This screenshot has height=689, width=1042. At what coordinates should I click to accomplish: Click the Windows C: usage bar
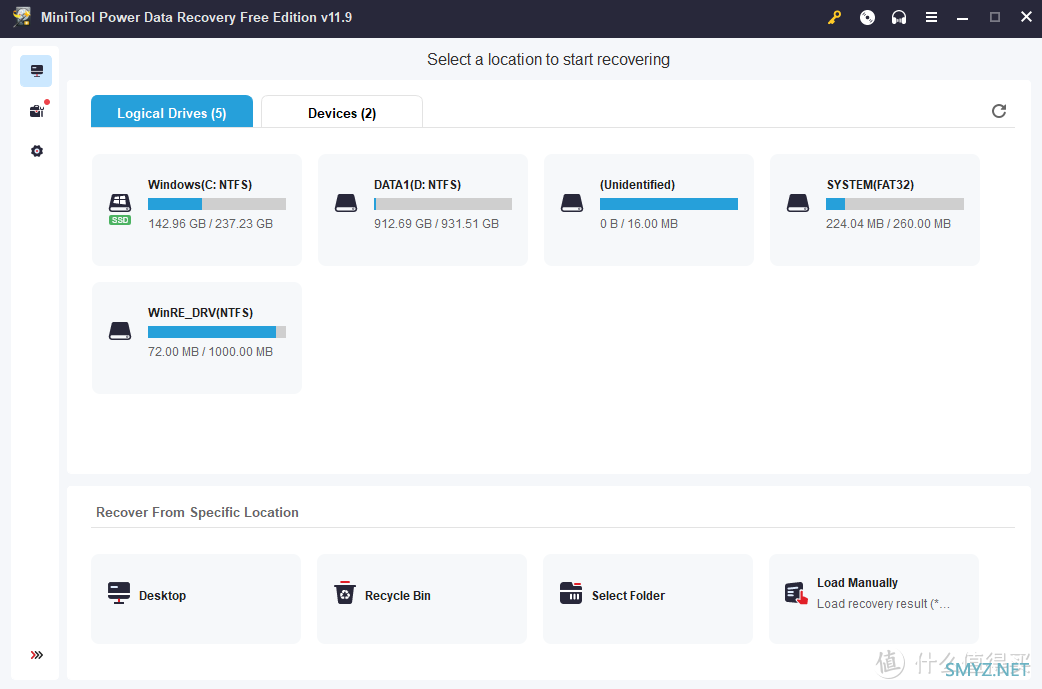tap(217, 204)
